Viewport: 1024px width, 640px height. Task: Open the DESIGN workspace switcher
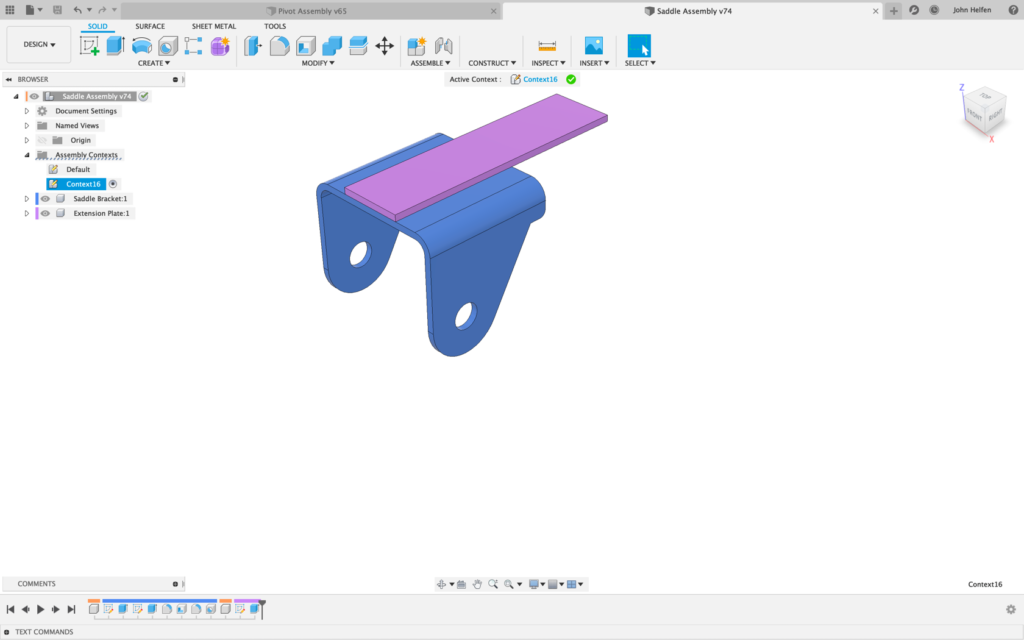38,44
